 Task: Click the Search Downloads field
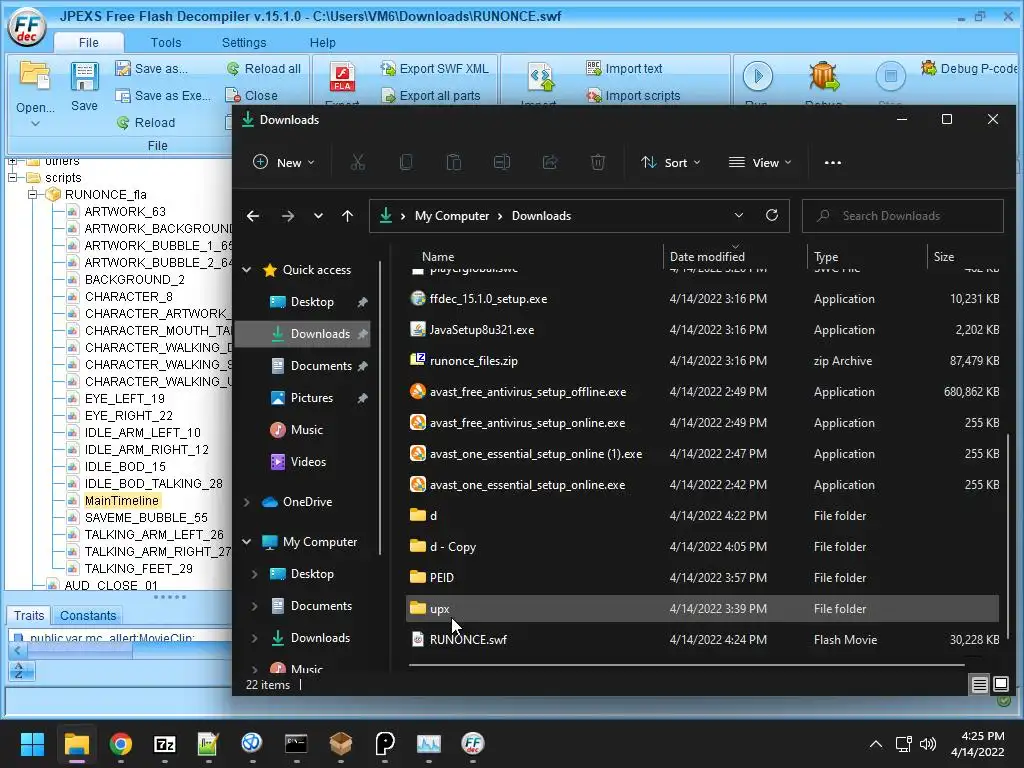click(x=903, y=216)
